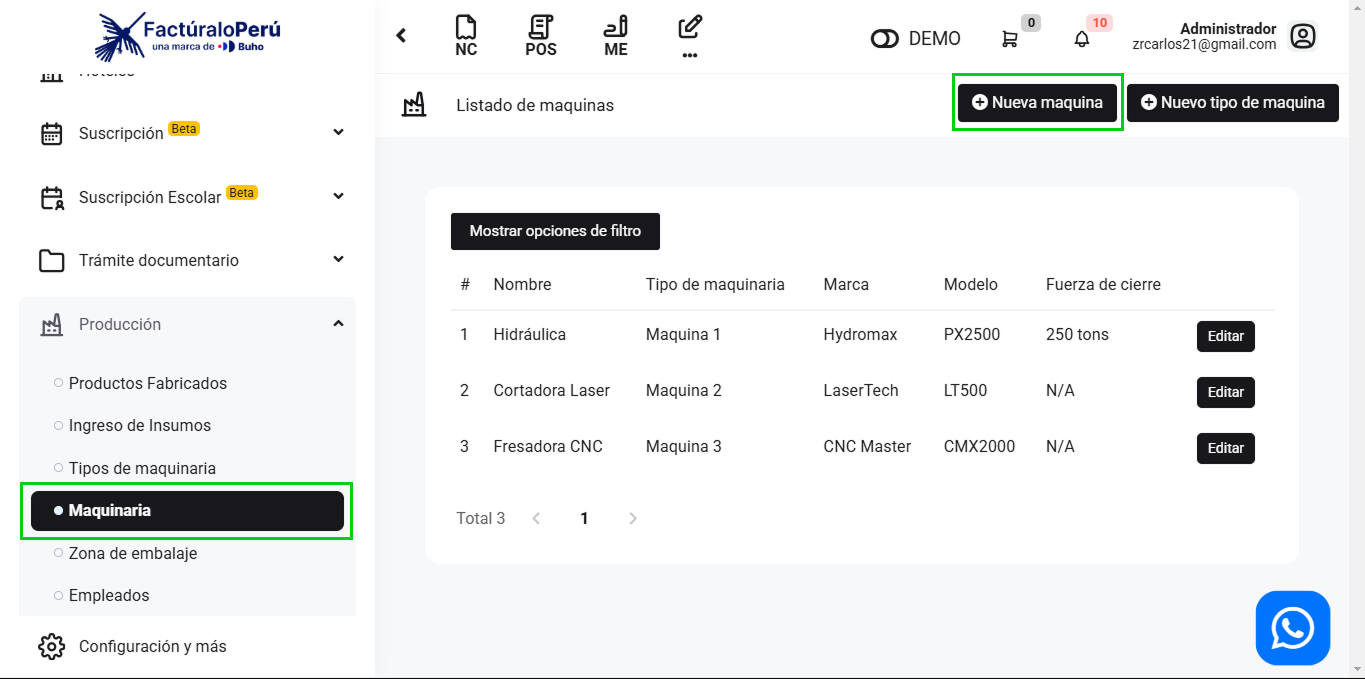Open the shopping cart icon

[1010, 39]
